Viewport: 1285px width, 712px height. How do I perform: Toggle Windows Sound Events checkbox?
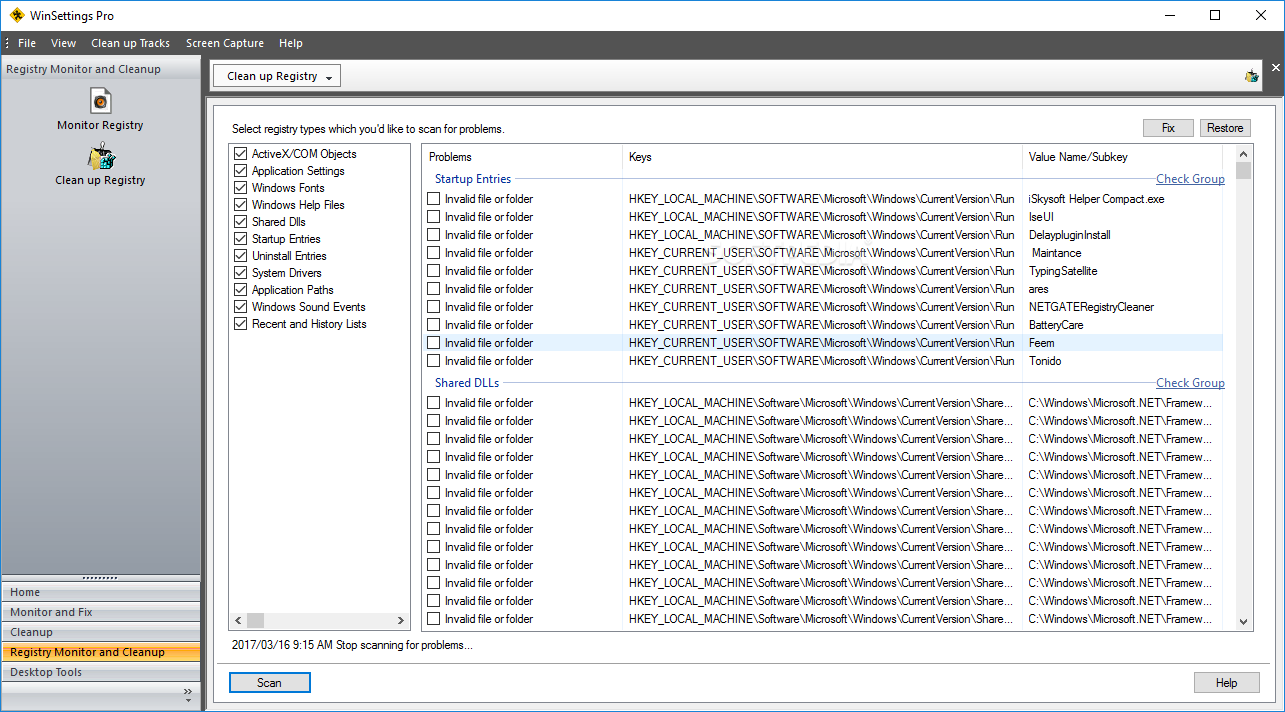coord(240,307)
